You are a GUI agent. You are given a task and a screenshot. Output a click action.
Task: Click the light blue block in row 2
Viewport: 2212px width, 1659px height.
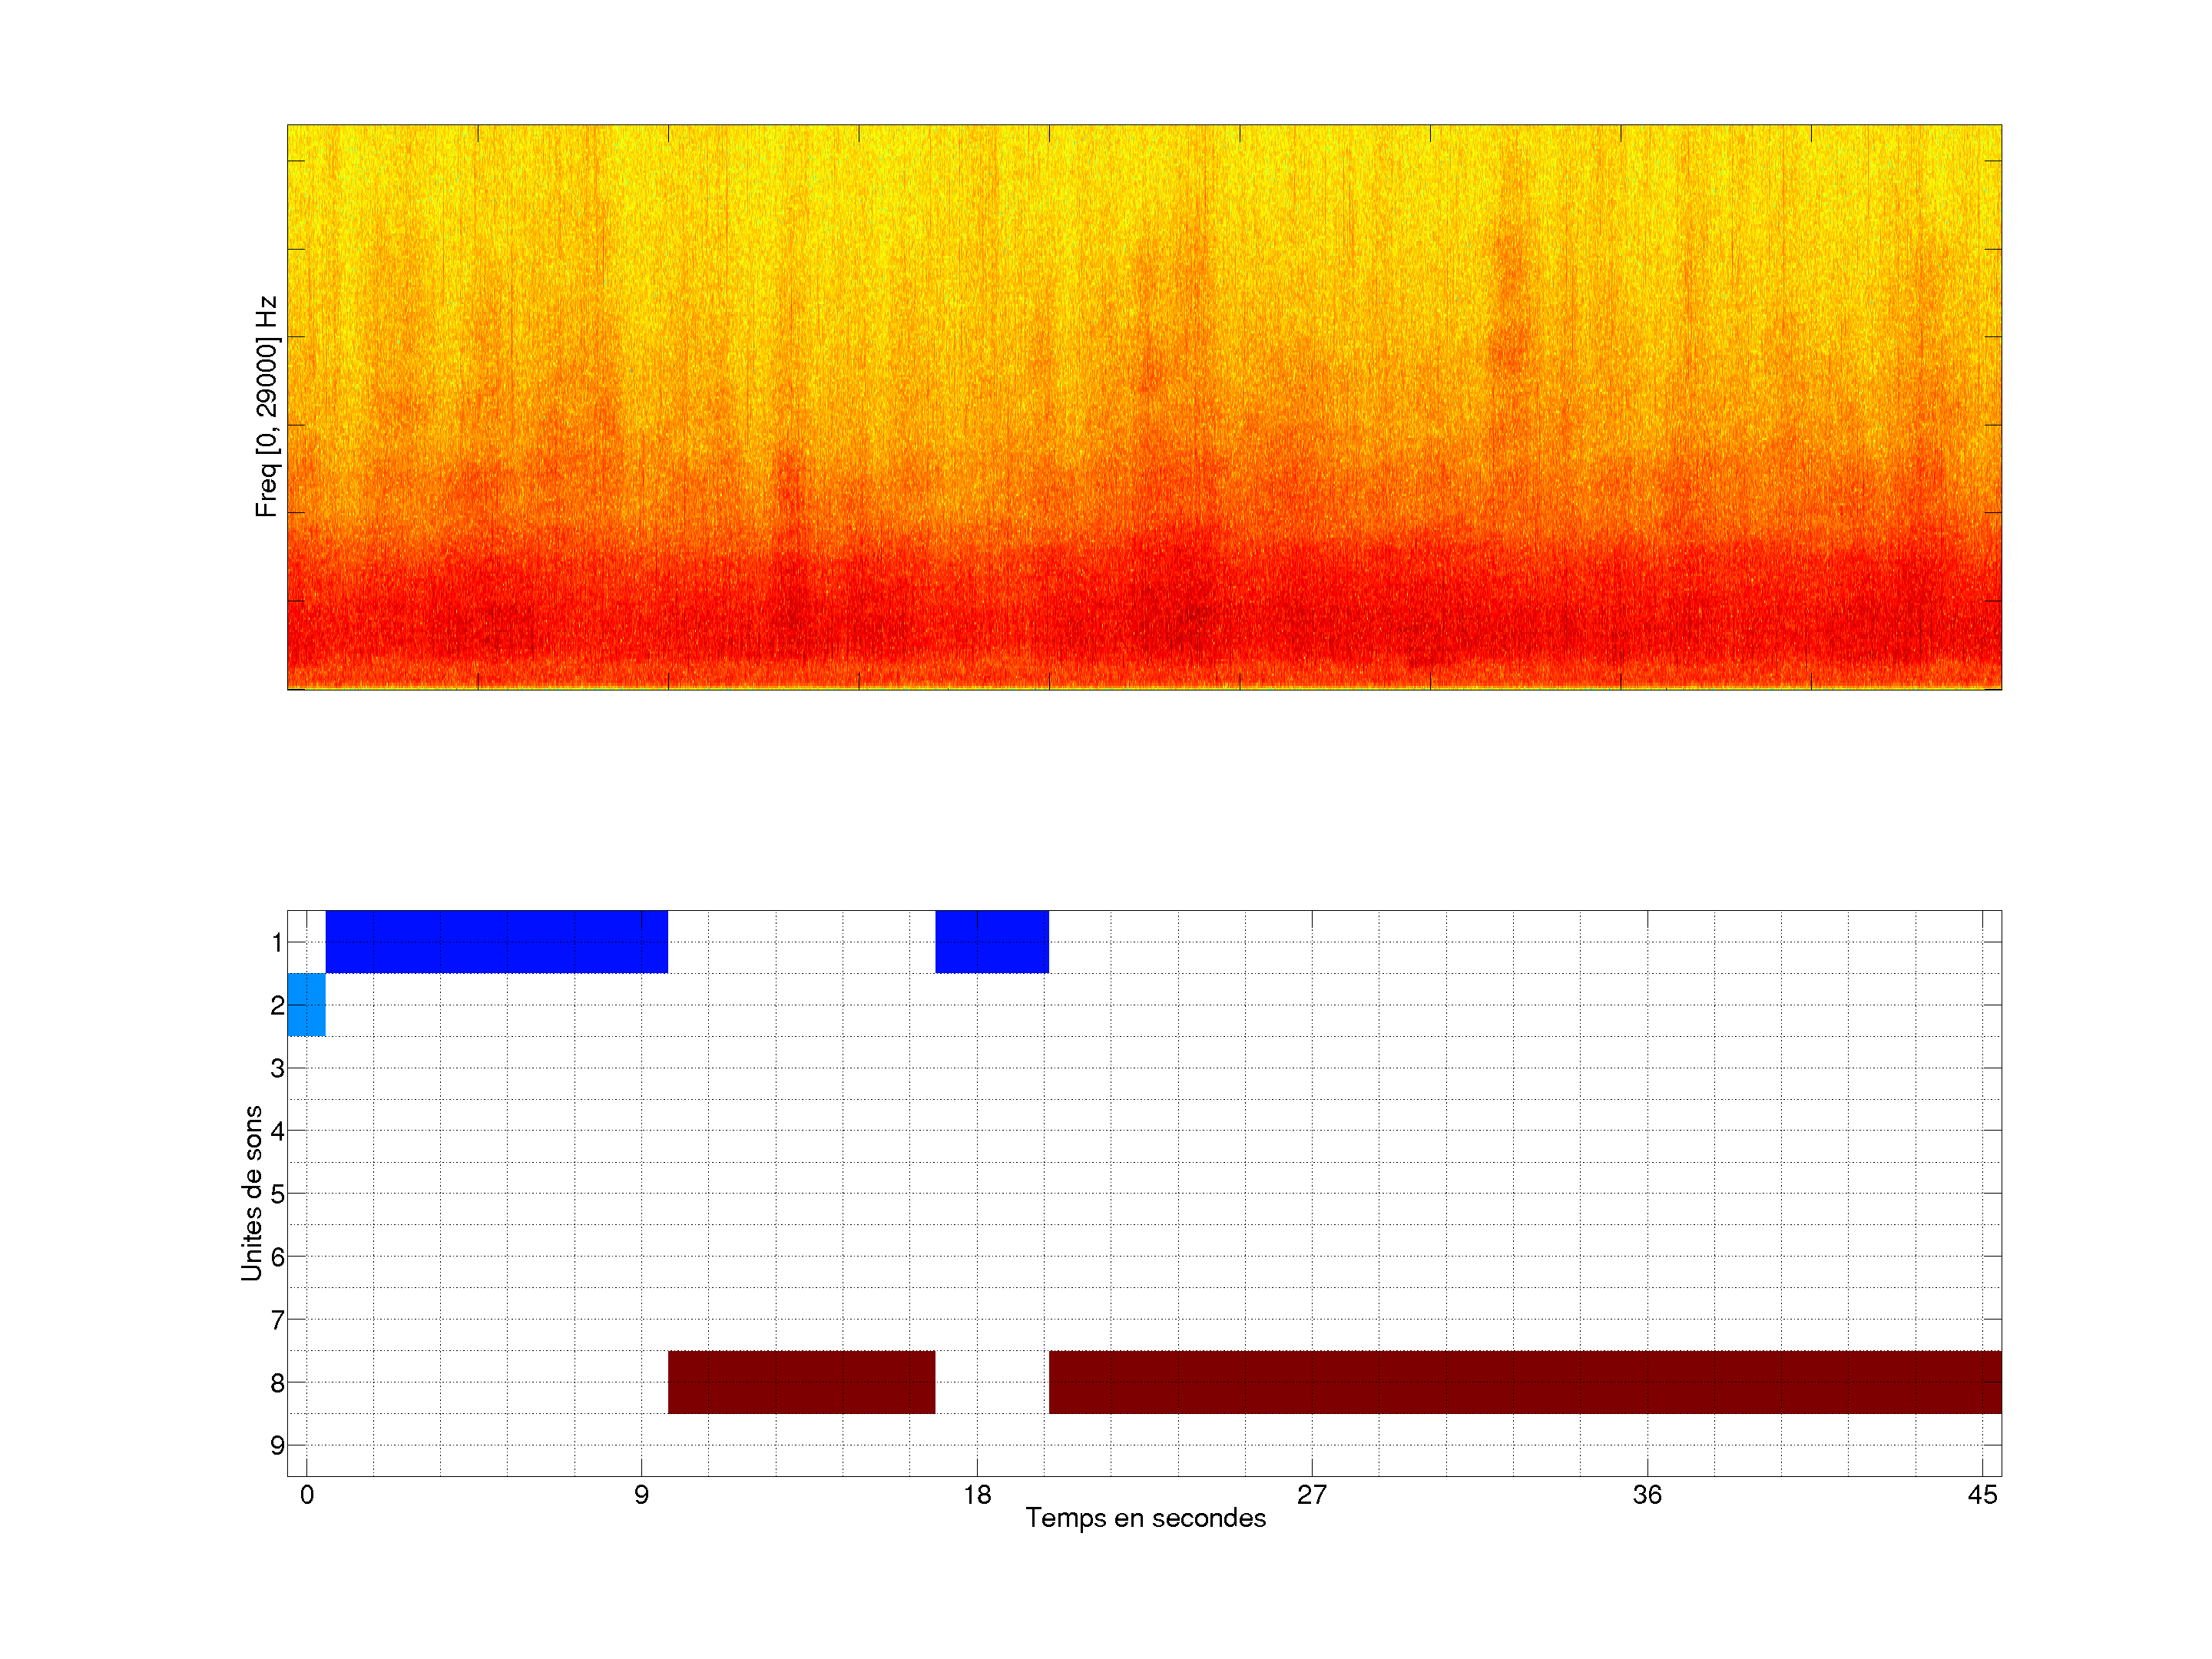tap(306, 1004)
